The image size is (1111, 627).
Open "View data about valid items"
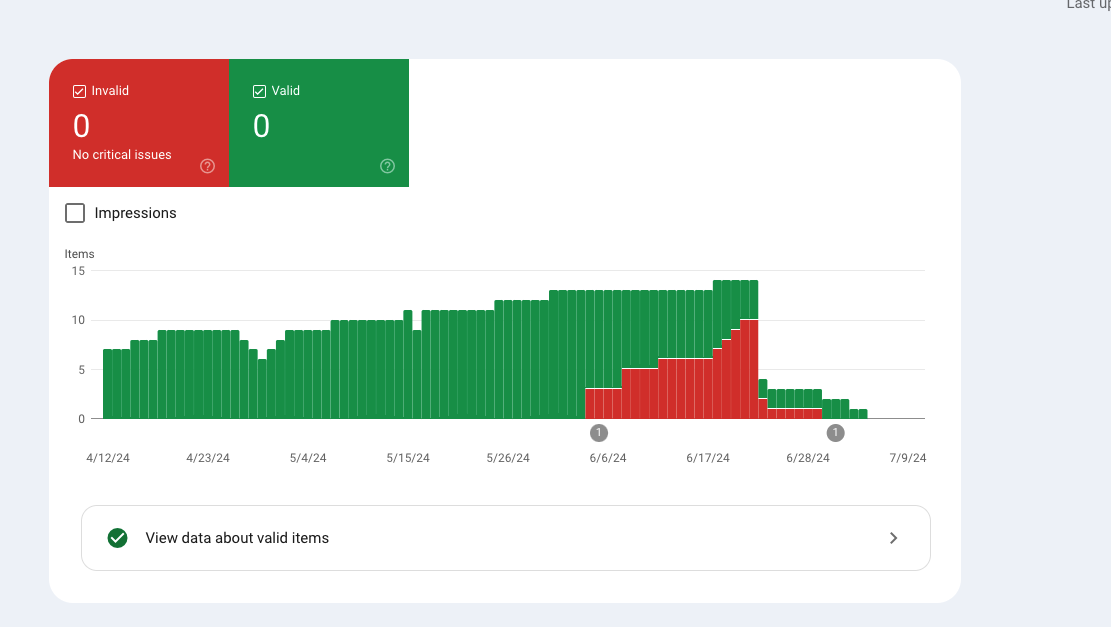[x=237, y=538]
